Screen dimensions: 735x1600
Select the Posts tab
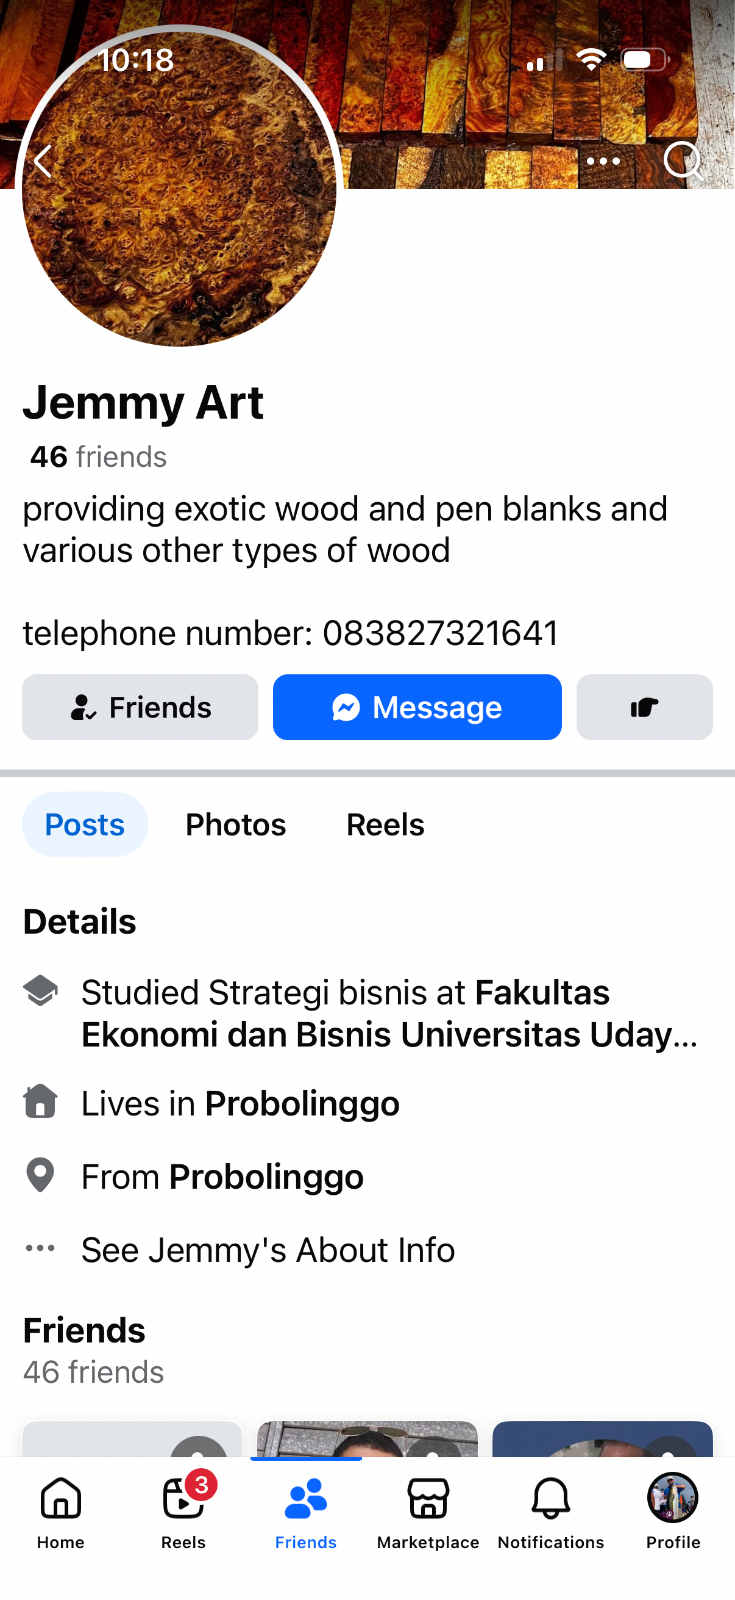85,825
